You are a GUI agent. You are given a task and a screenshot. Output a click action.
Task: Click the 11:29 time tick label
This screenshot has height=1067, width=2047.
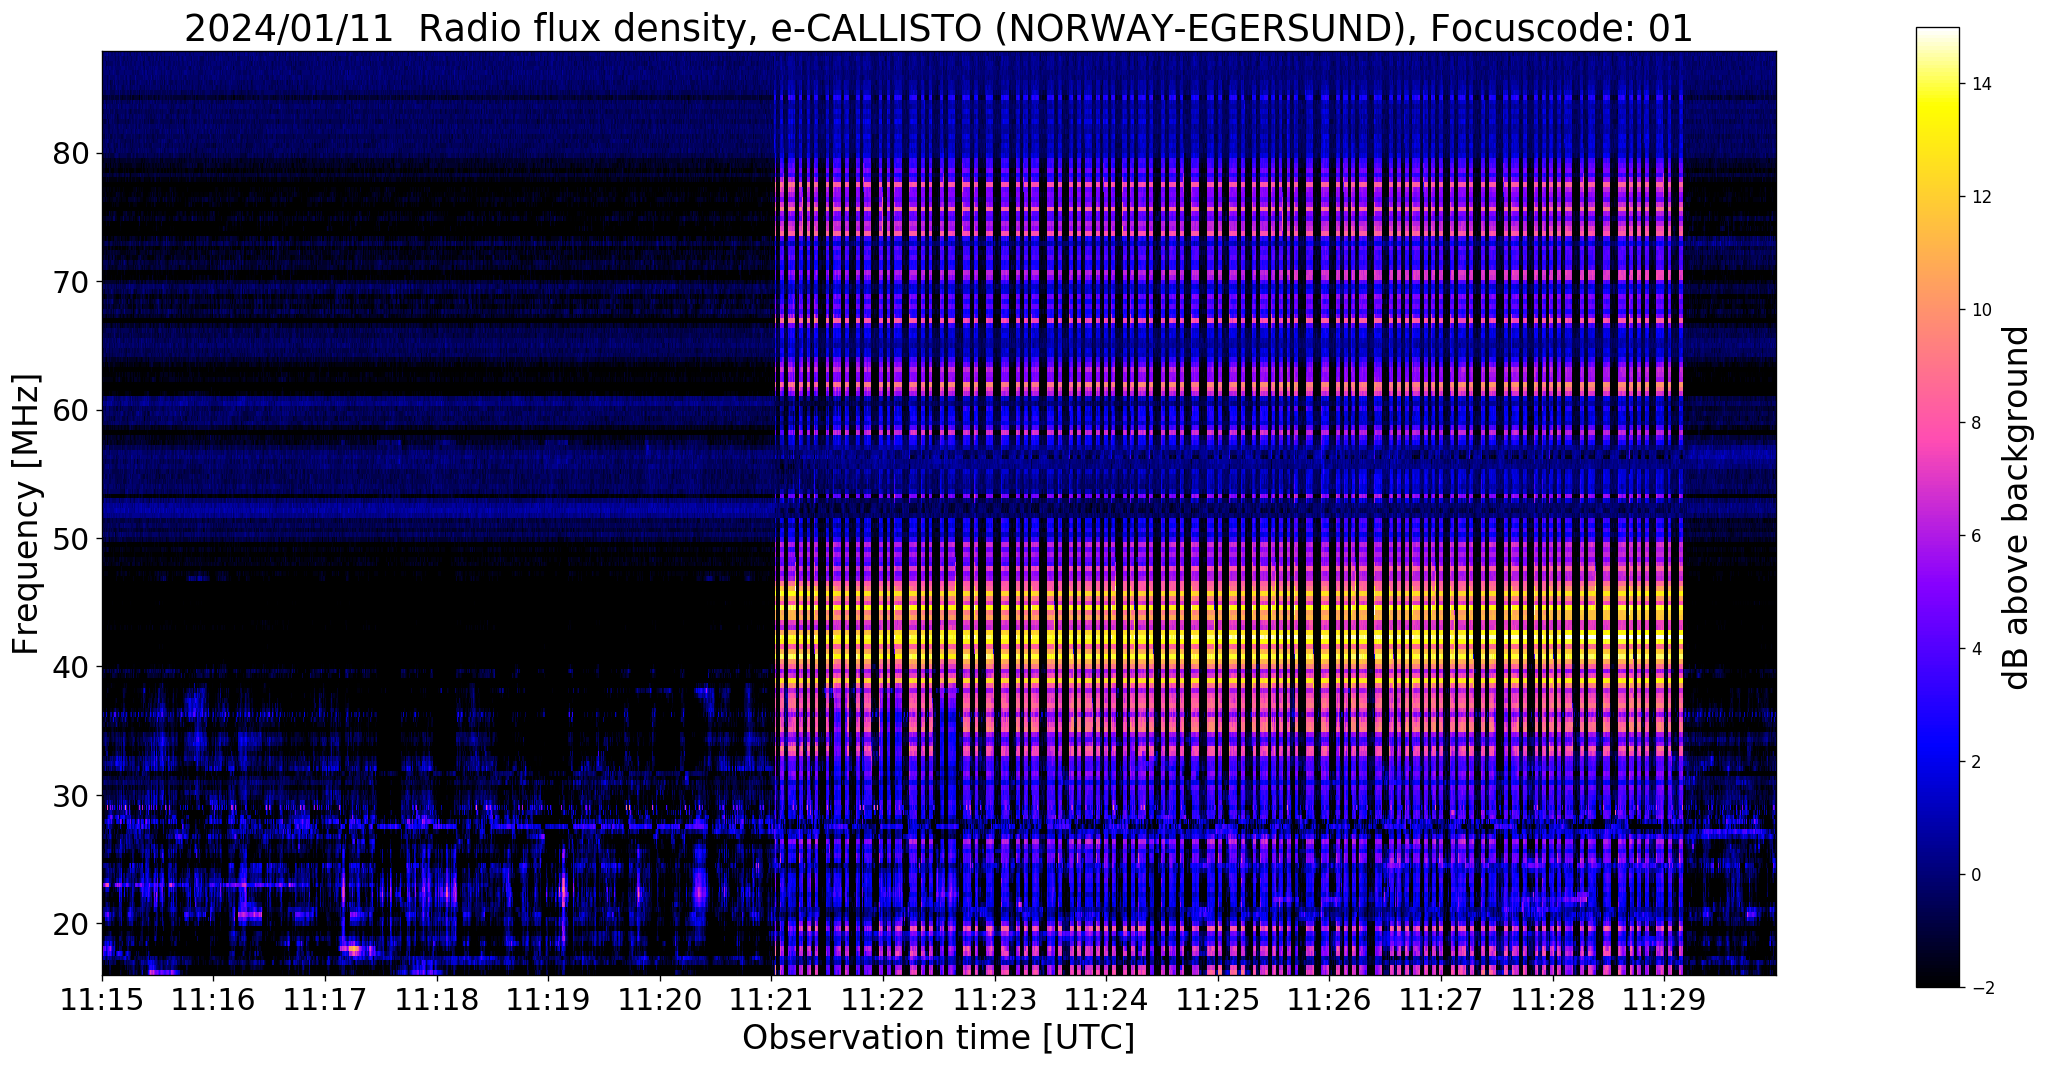[1663, 1000]
